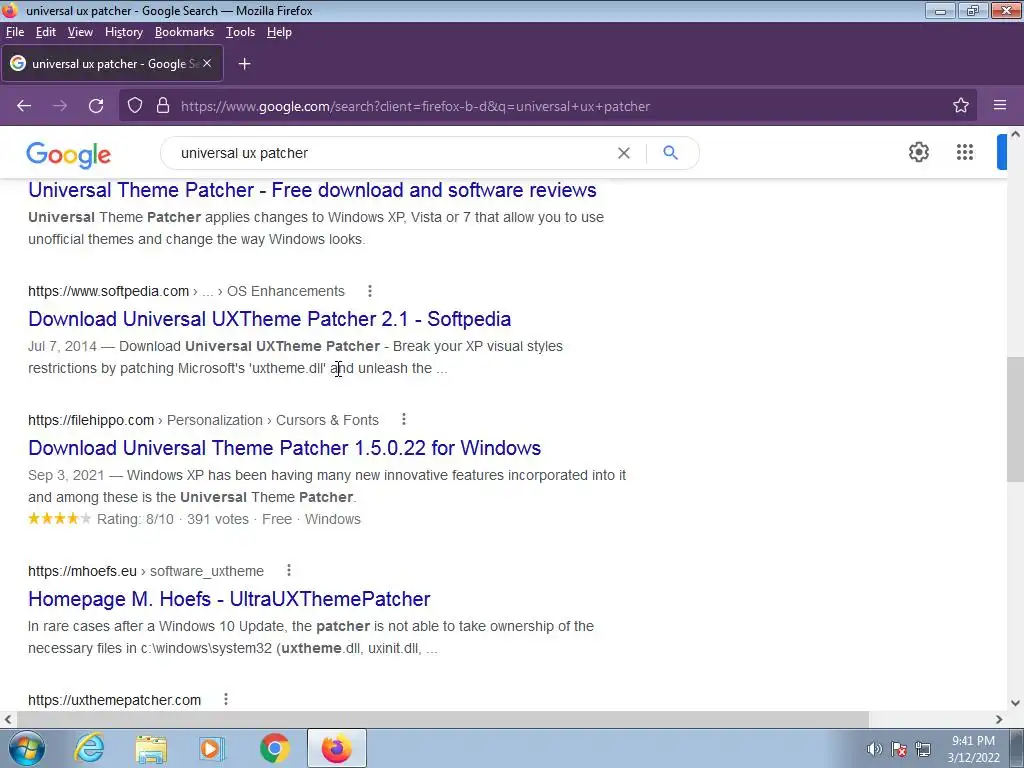The height and width of the screenshot is (768, 1024).
Task: Click the https://uxthemepatcher.com URL
Action: (114, 700)
